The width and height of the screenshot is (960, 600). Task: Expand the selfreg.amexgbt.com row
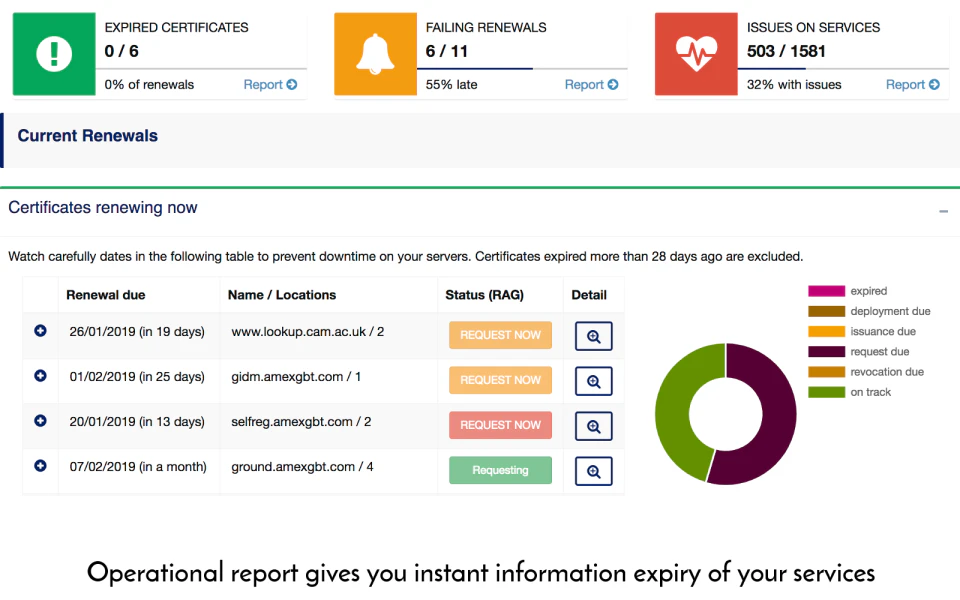pyautogui.click(x=41, y=421)
